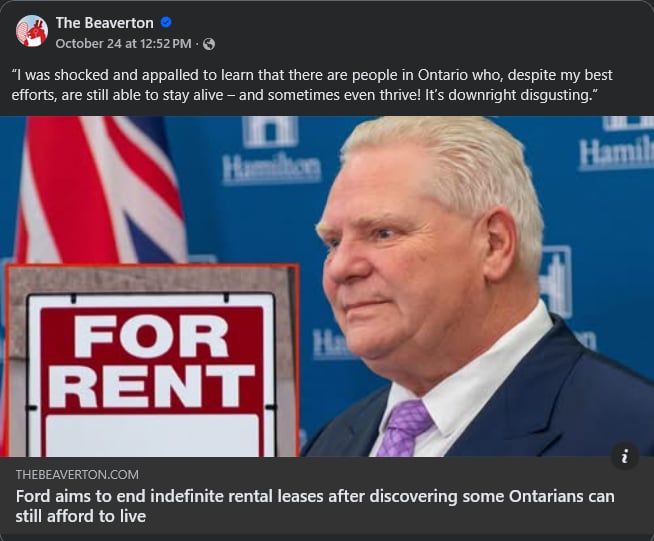
Task: Click the THEBEAVERTON.COM domain label
Action: 77,475
